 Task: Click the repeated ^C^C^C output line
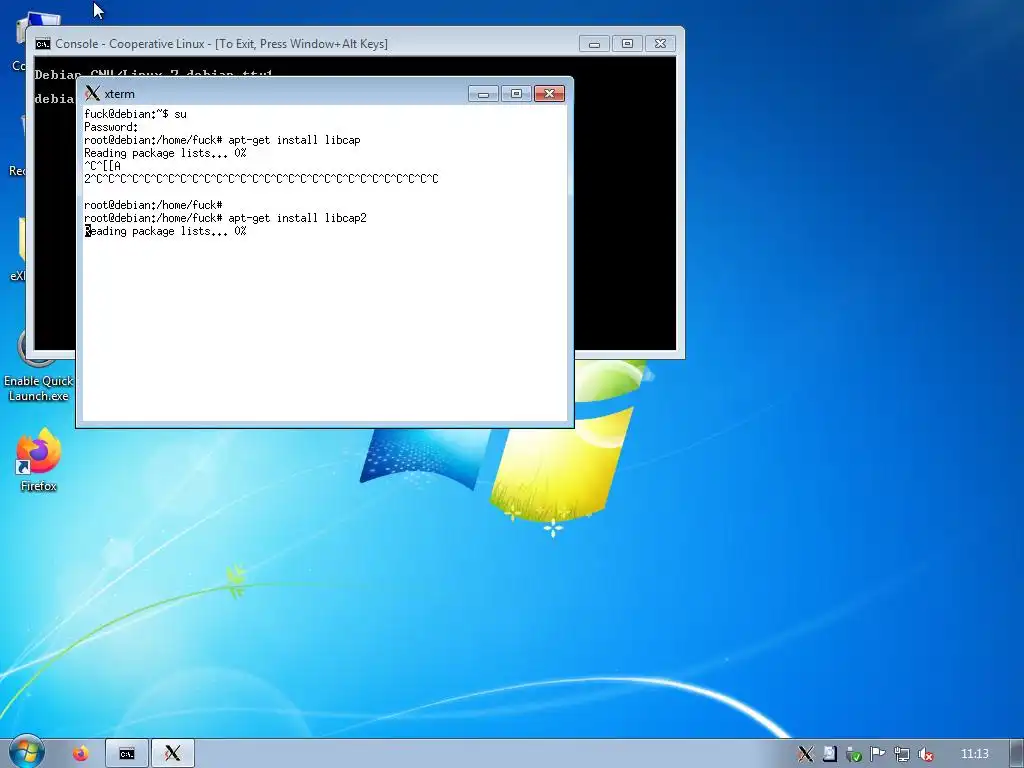point(261,179)
